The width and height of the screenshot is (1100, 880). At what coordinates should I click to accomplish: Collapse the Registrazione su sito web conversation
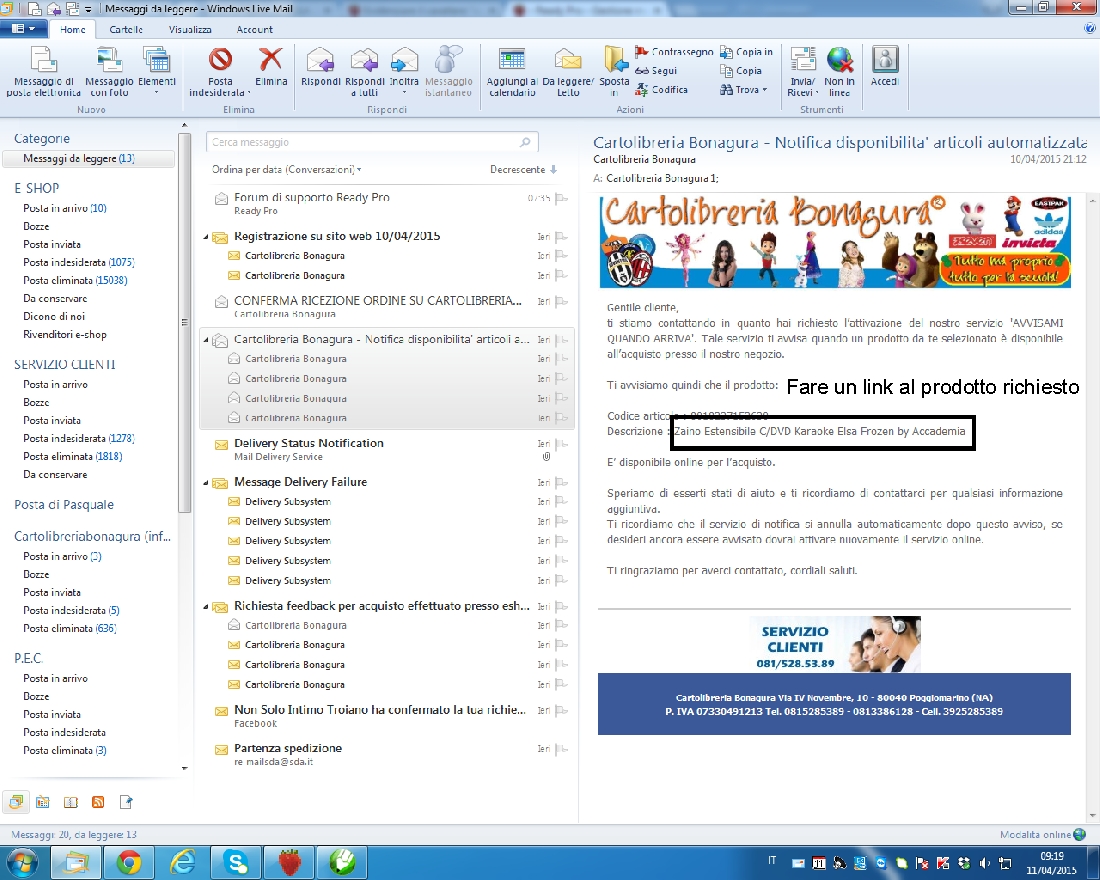[x=206, y=237]
